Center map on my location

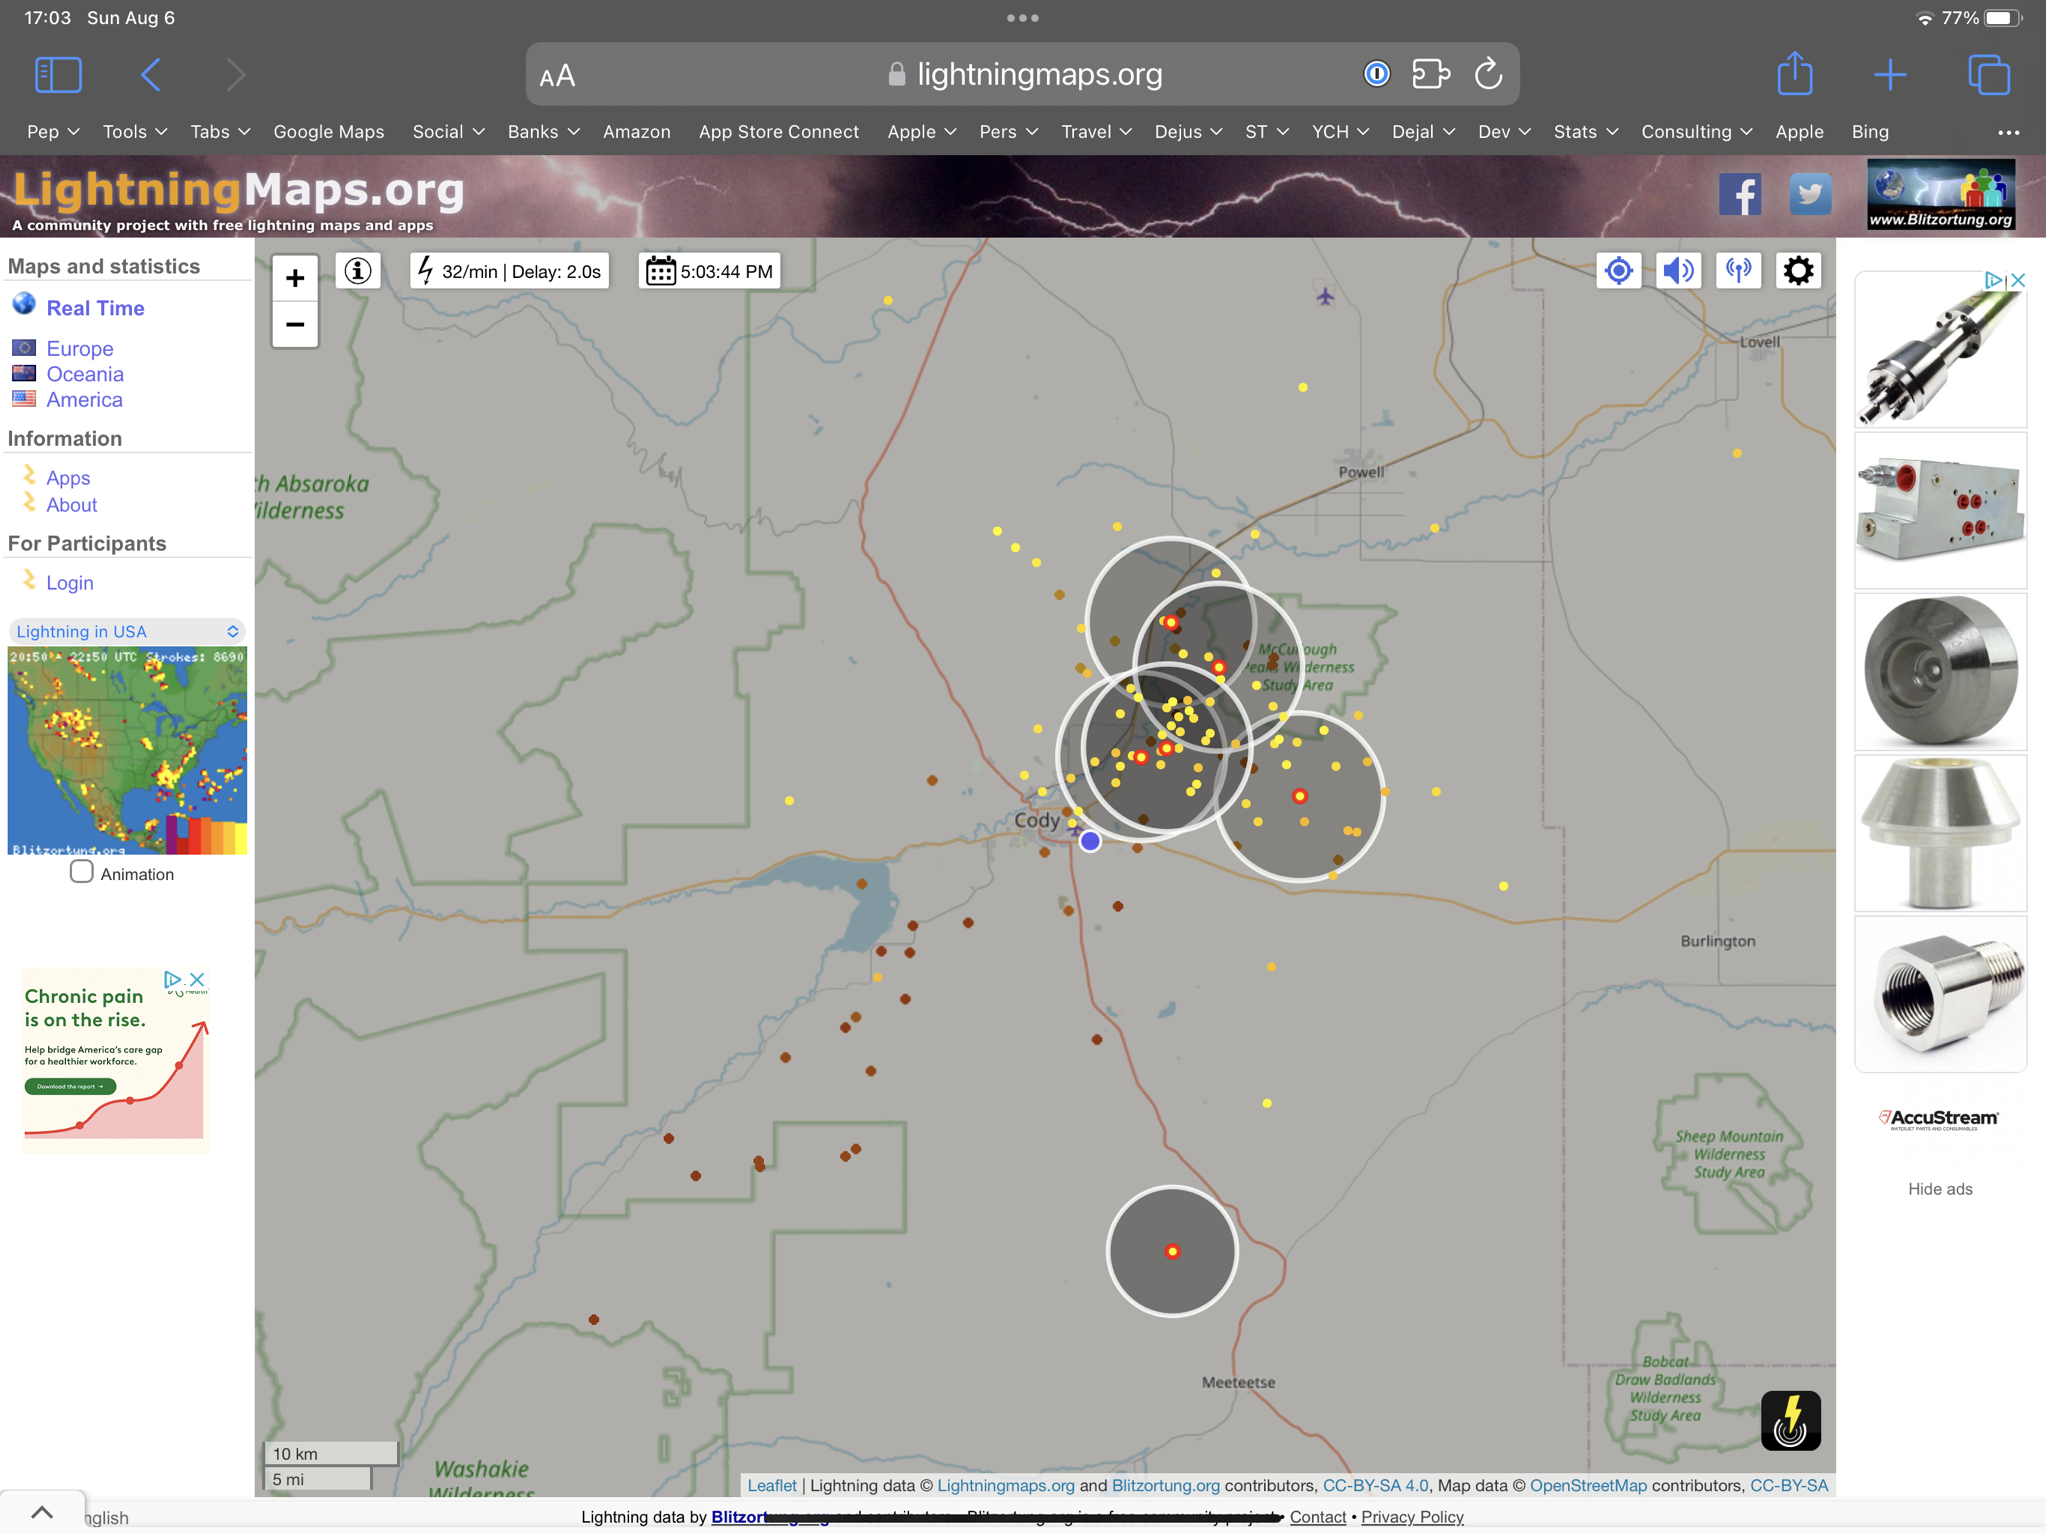(1618, 271)
